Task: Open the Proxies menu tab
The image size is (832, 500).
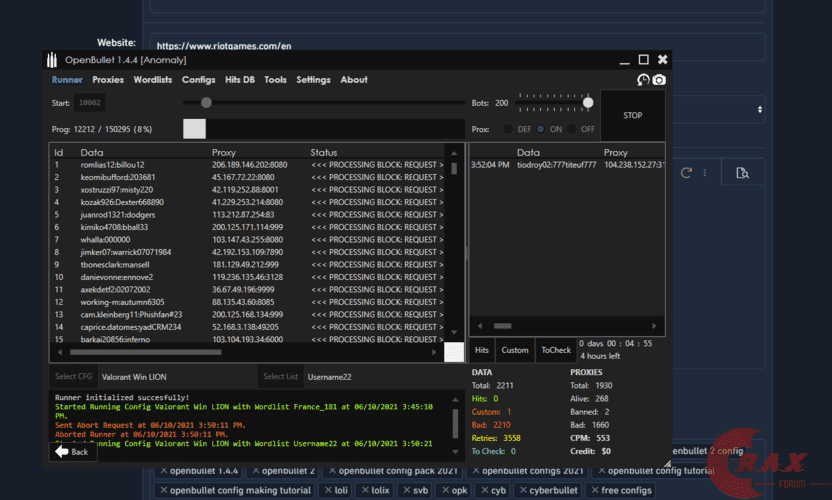Action: click(x=108, y=80)
